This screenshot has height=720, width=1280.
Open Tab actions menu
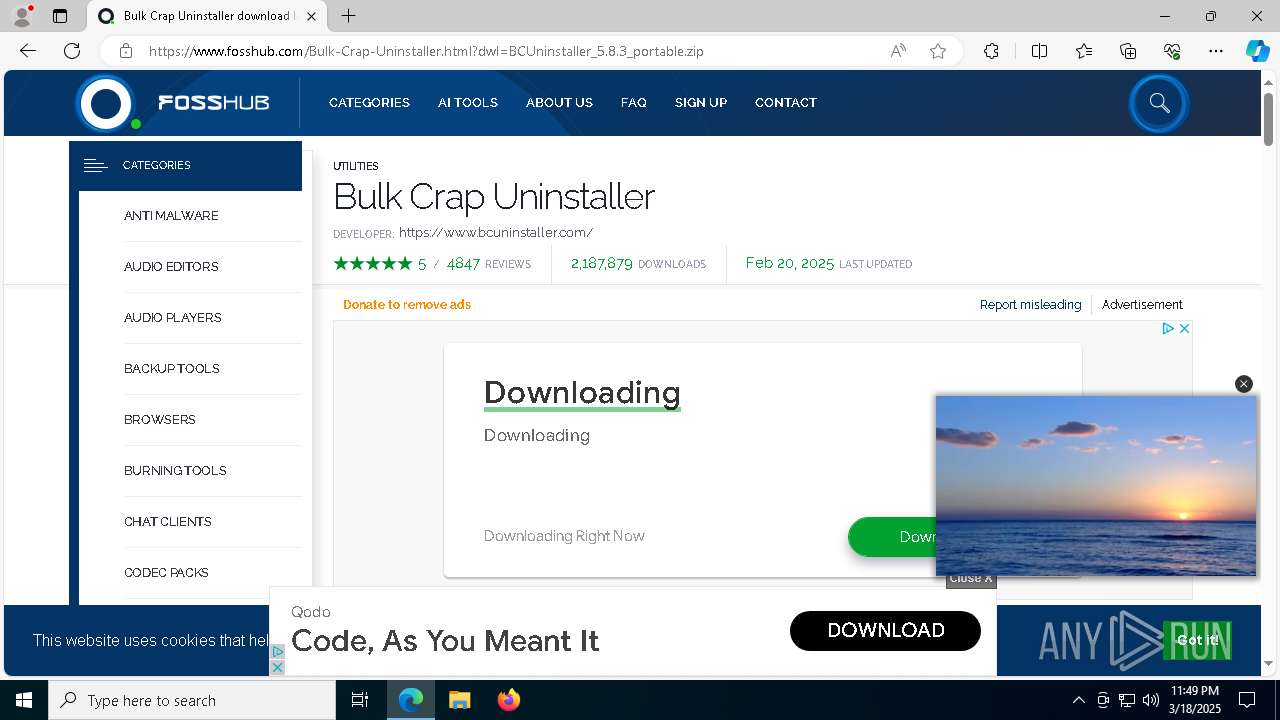click(60, 16)
